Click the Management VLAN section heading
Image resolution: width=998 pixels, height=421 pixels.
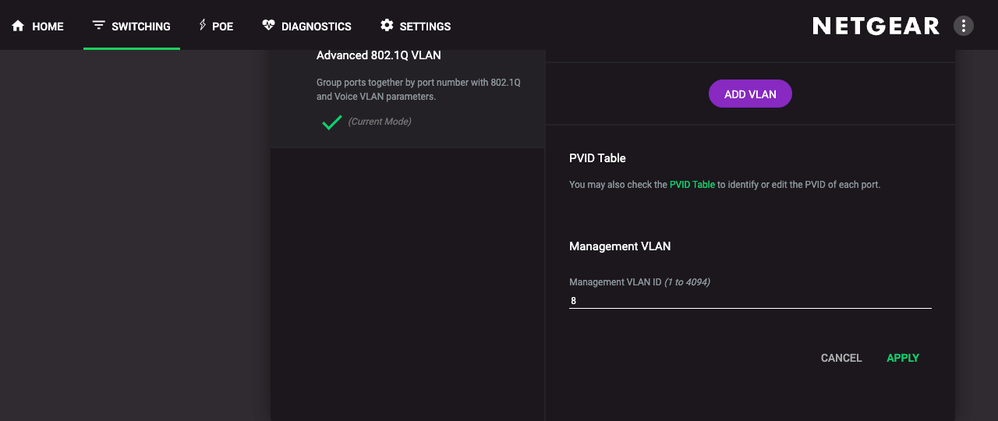click(619, 246)
